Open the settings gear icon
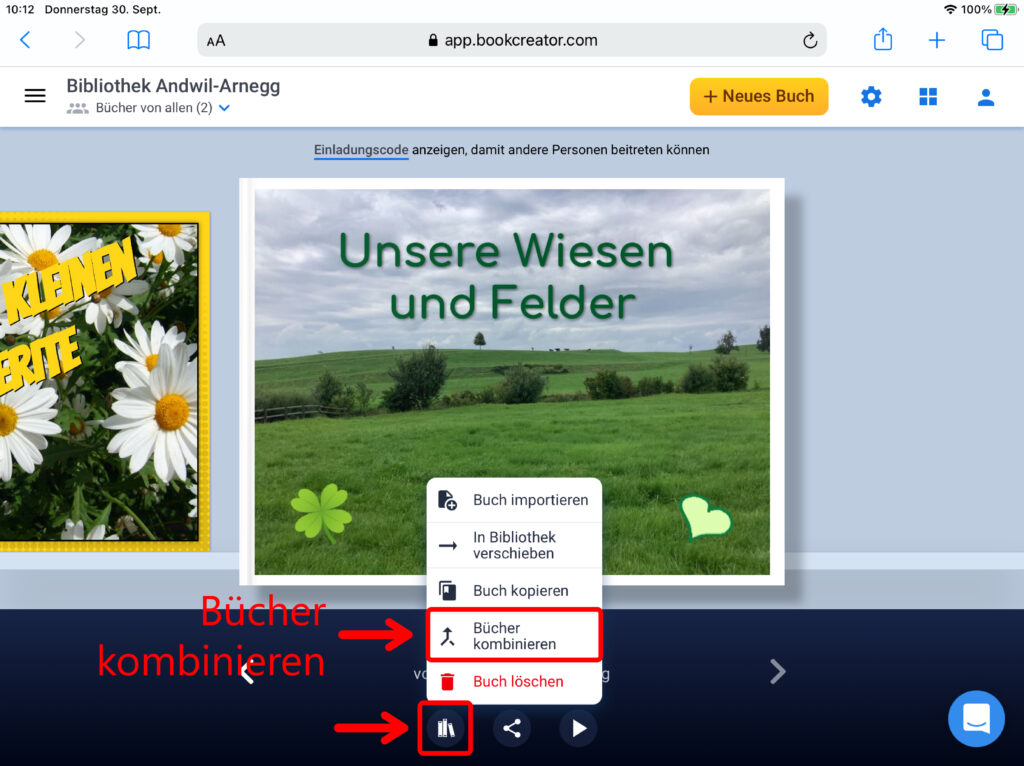This screenshot has height=766, width=1024. coord(872,97)
